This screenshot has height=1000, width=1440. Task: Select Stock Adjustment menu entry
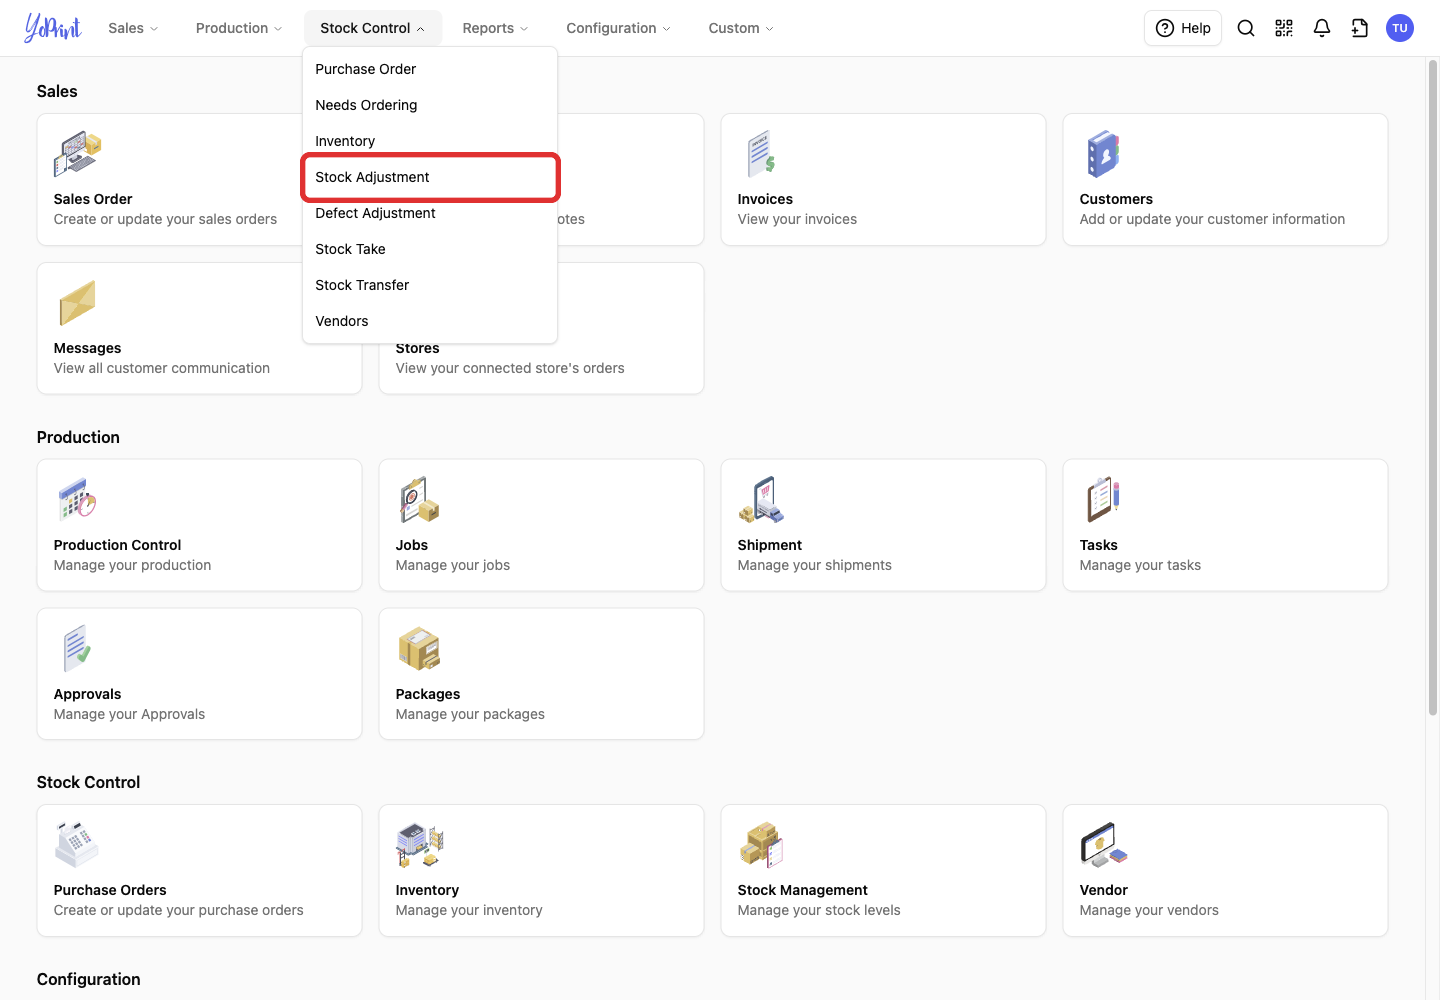pos(430,177)
